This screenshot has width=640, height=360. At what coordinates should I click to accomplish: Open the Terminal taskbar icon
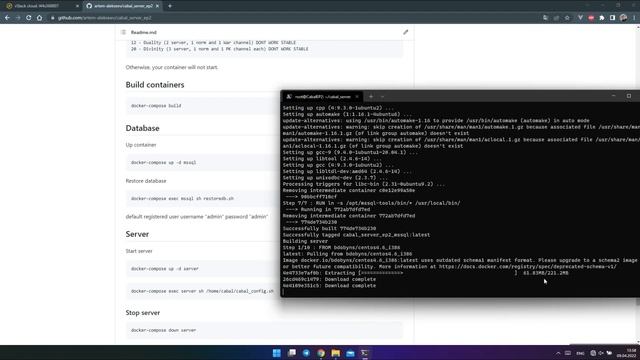point(365,353)
